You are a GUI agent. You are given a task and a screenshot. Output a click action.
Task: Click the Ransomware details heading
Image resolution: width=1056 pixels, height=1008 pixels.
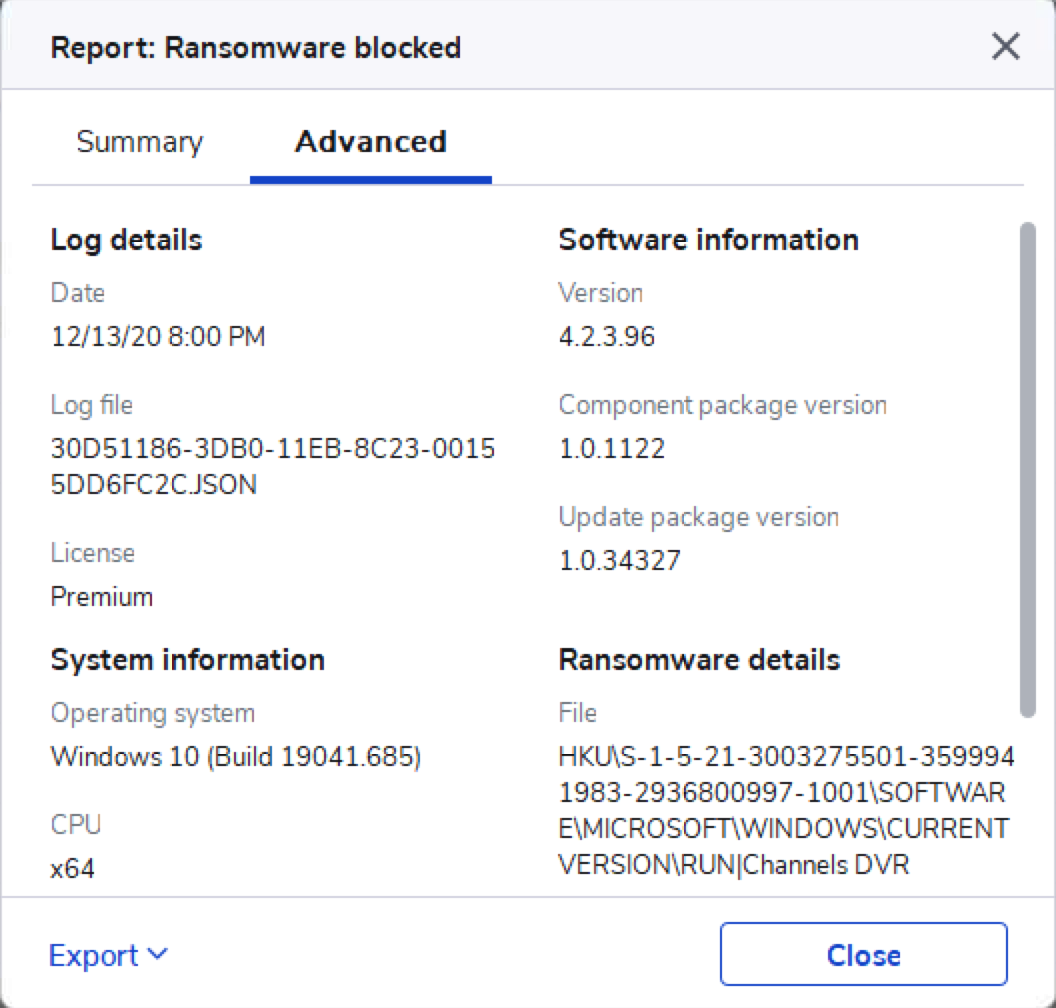click(x=699, y=660)
